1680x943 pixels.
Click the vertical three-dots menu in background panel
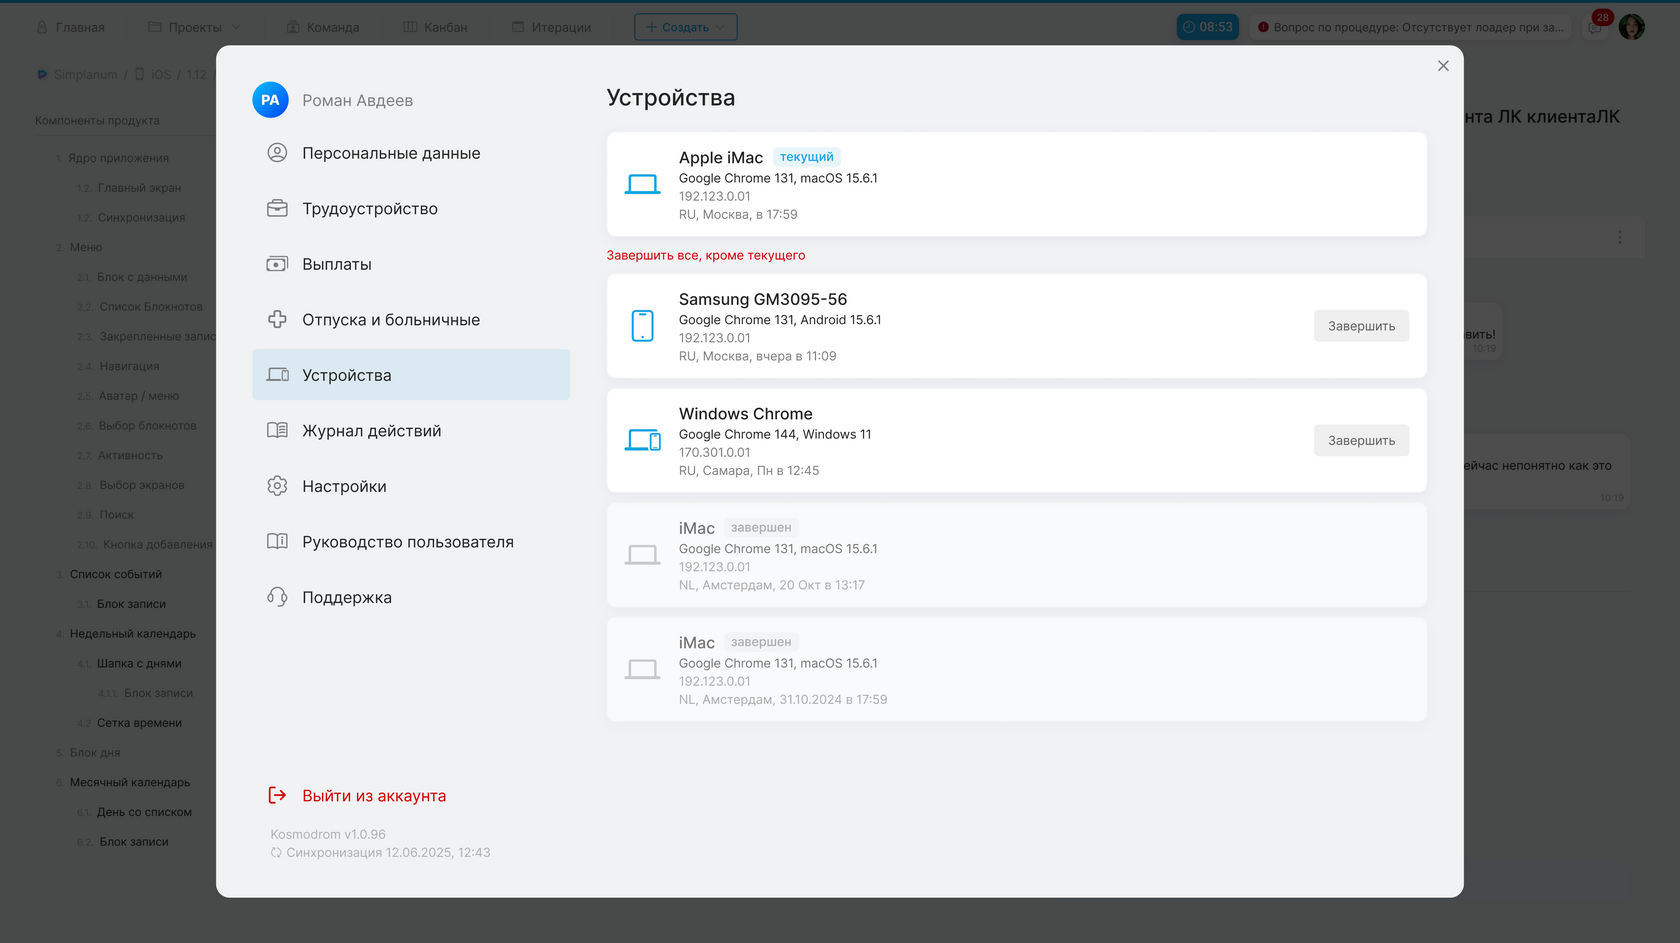click(1620, 237)
